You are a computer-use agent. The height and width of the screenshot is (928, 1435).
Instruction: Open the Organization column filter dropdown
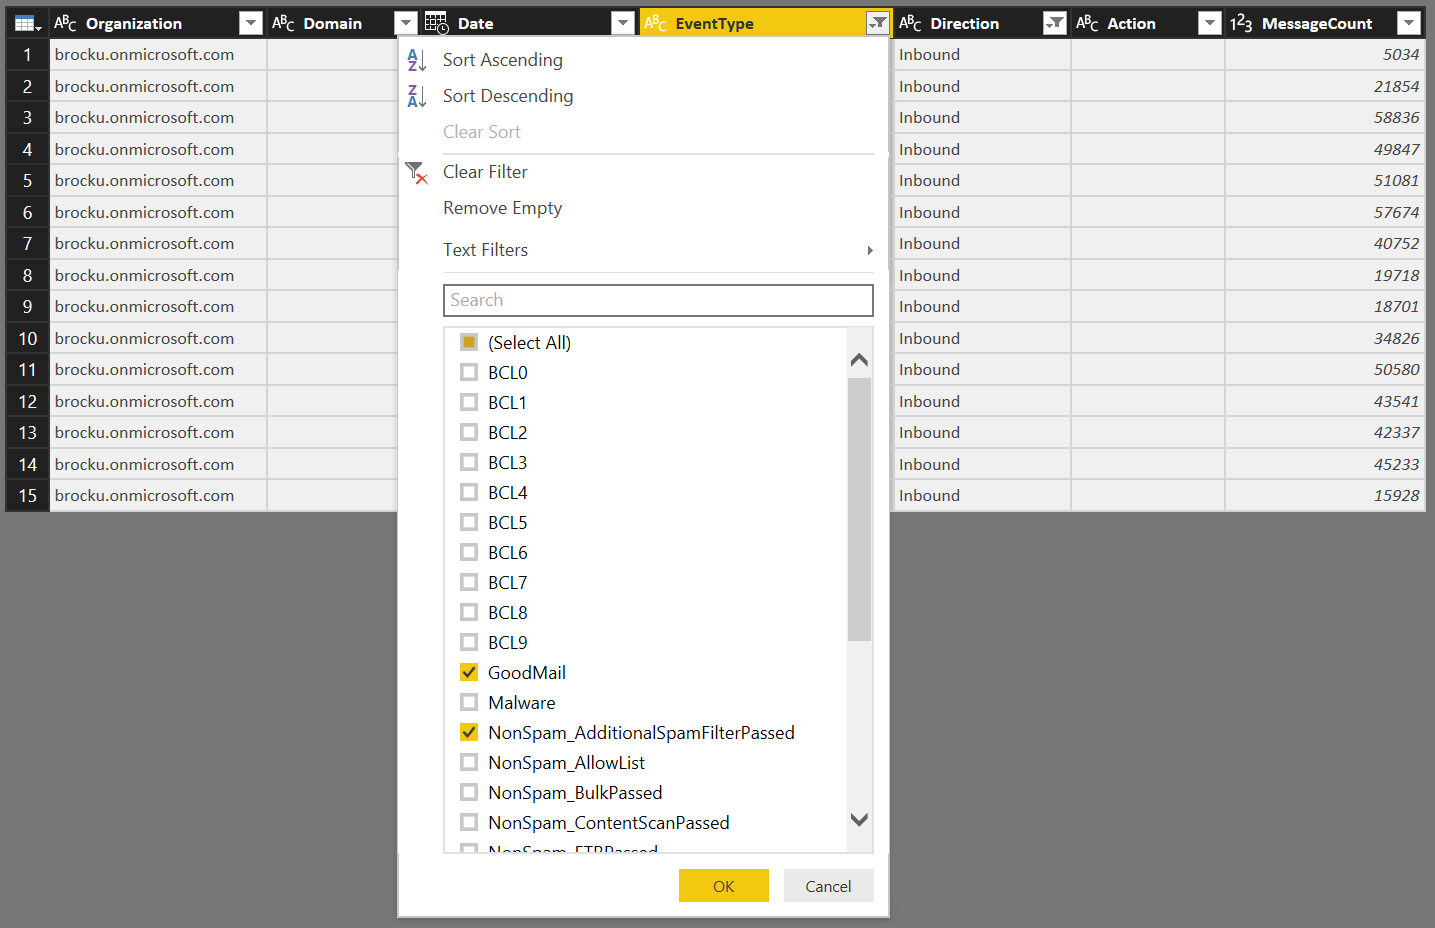pos(251,23)
